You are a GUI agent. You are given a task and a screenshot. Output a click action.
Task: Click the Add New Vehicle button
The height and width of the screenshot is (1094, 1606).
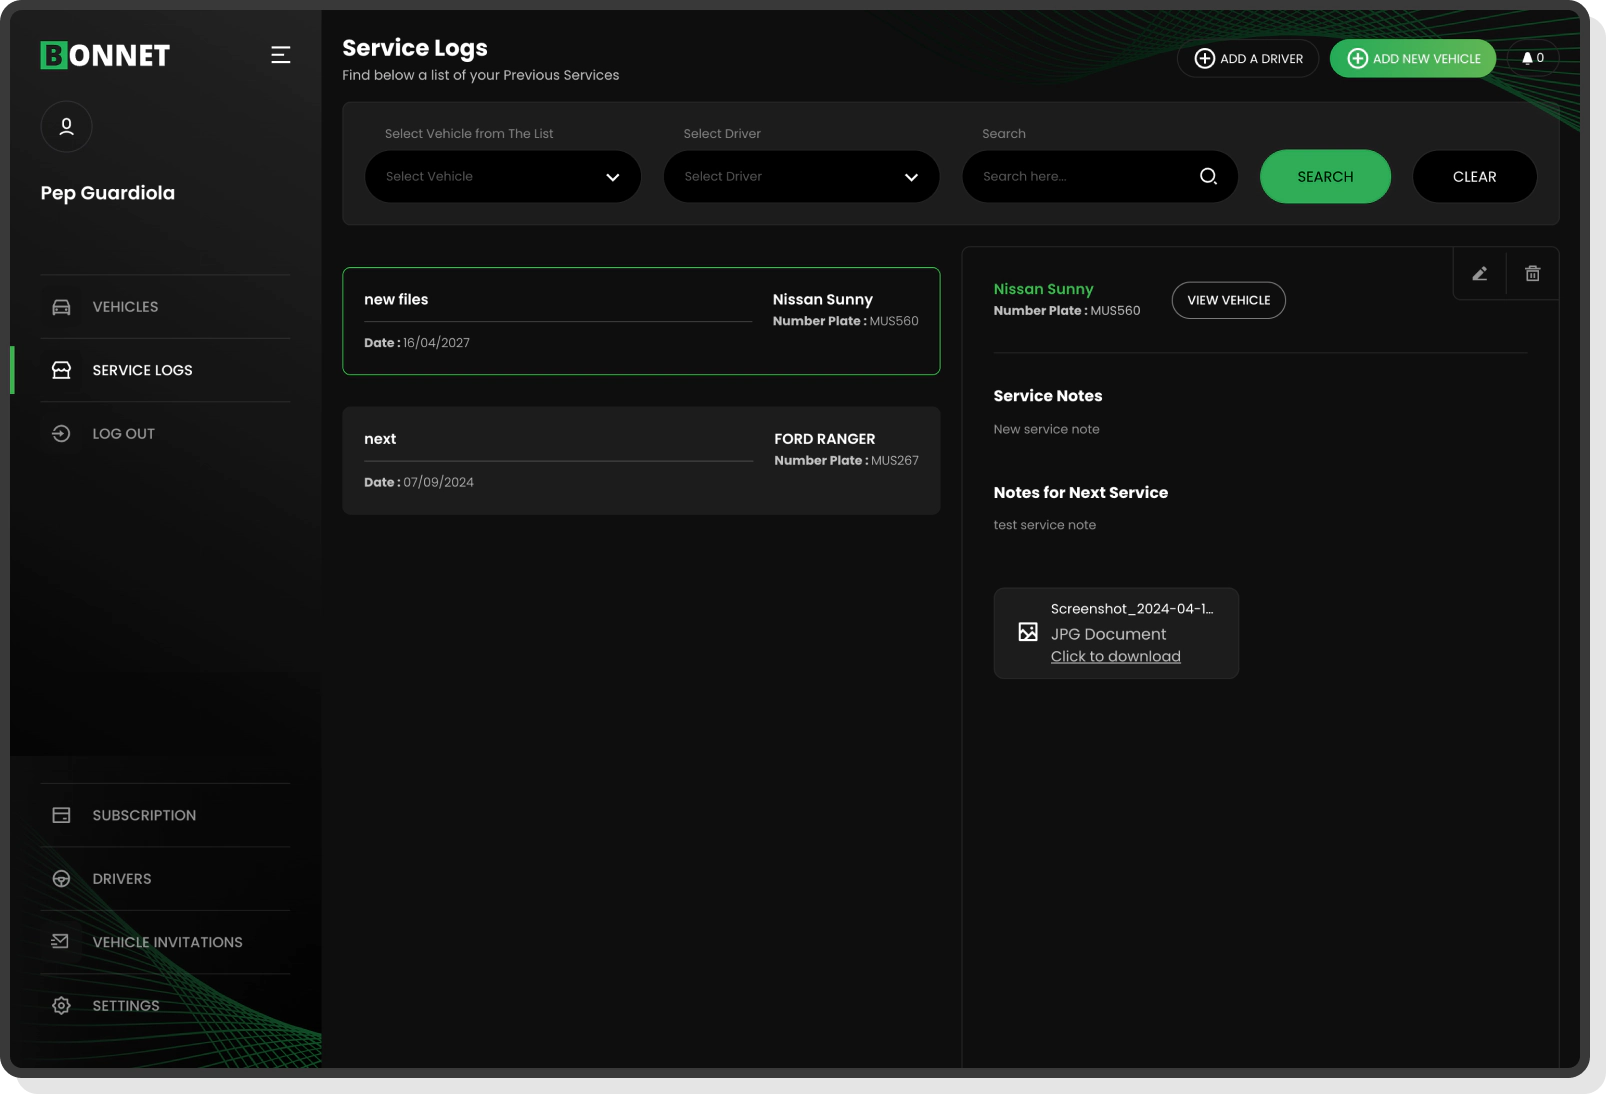(1413, 58)
